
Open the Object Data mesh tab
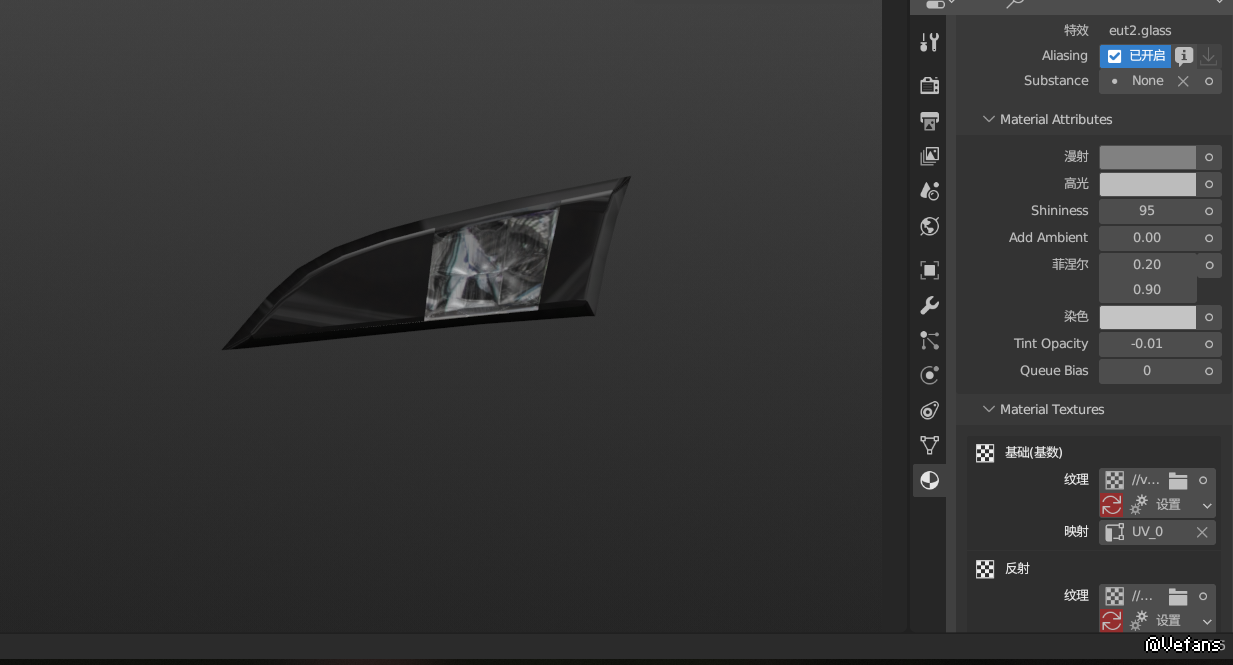click(929, 445)
